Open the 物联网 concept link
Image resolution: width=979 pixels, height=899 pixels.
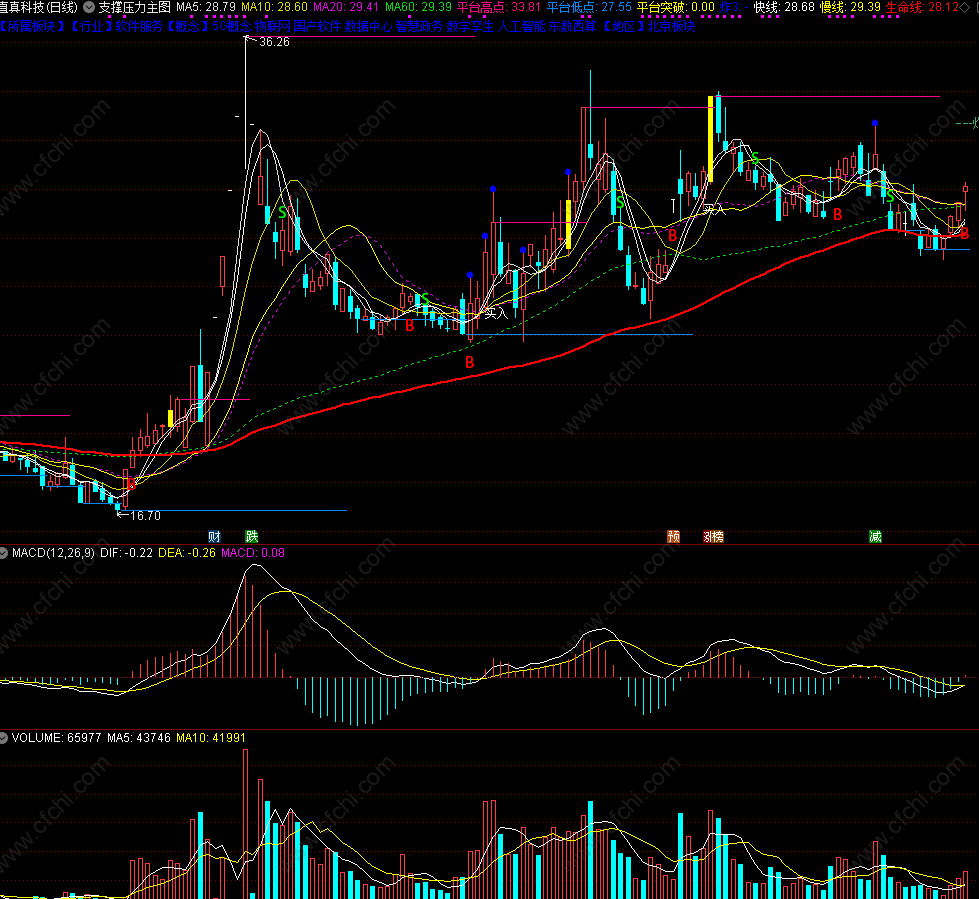[x=273, y=26]
